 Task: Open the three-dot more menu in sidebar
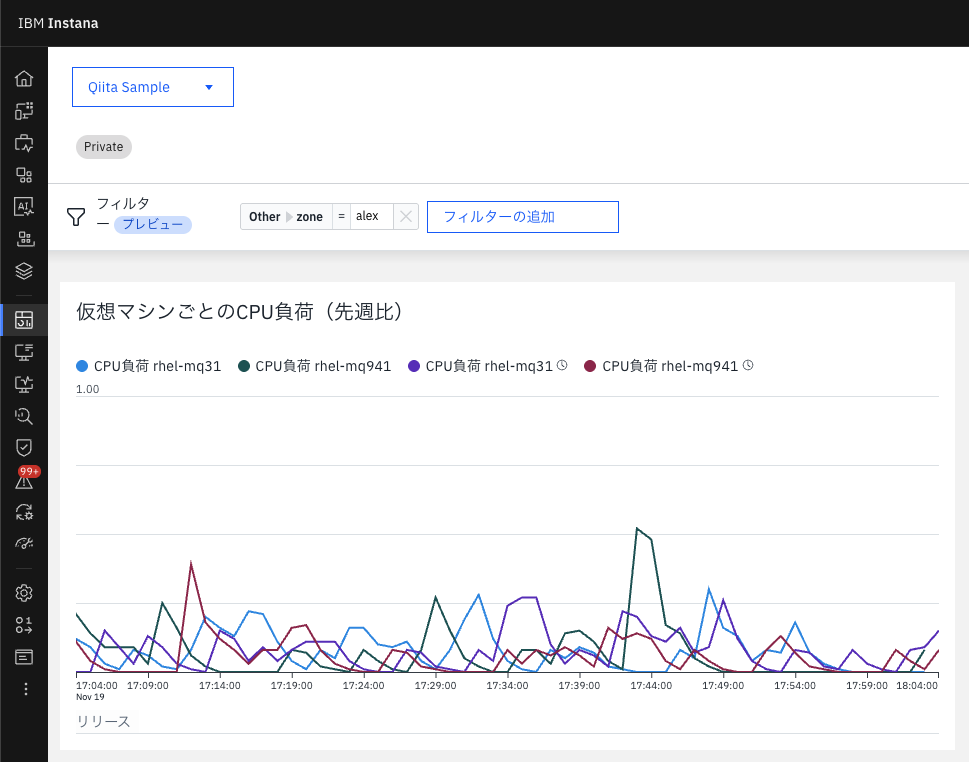click(x=25, y=689)
